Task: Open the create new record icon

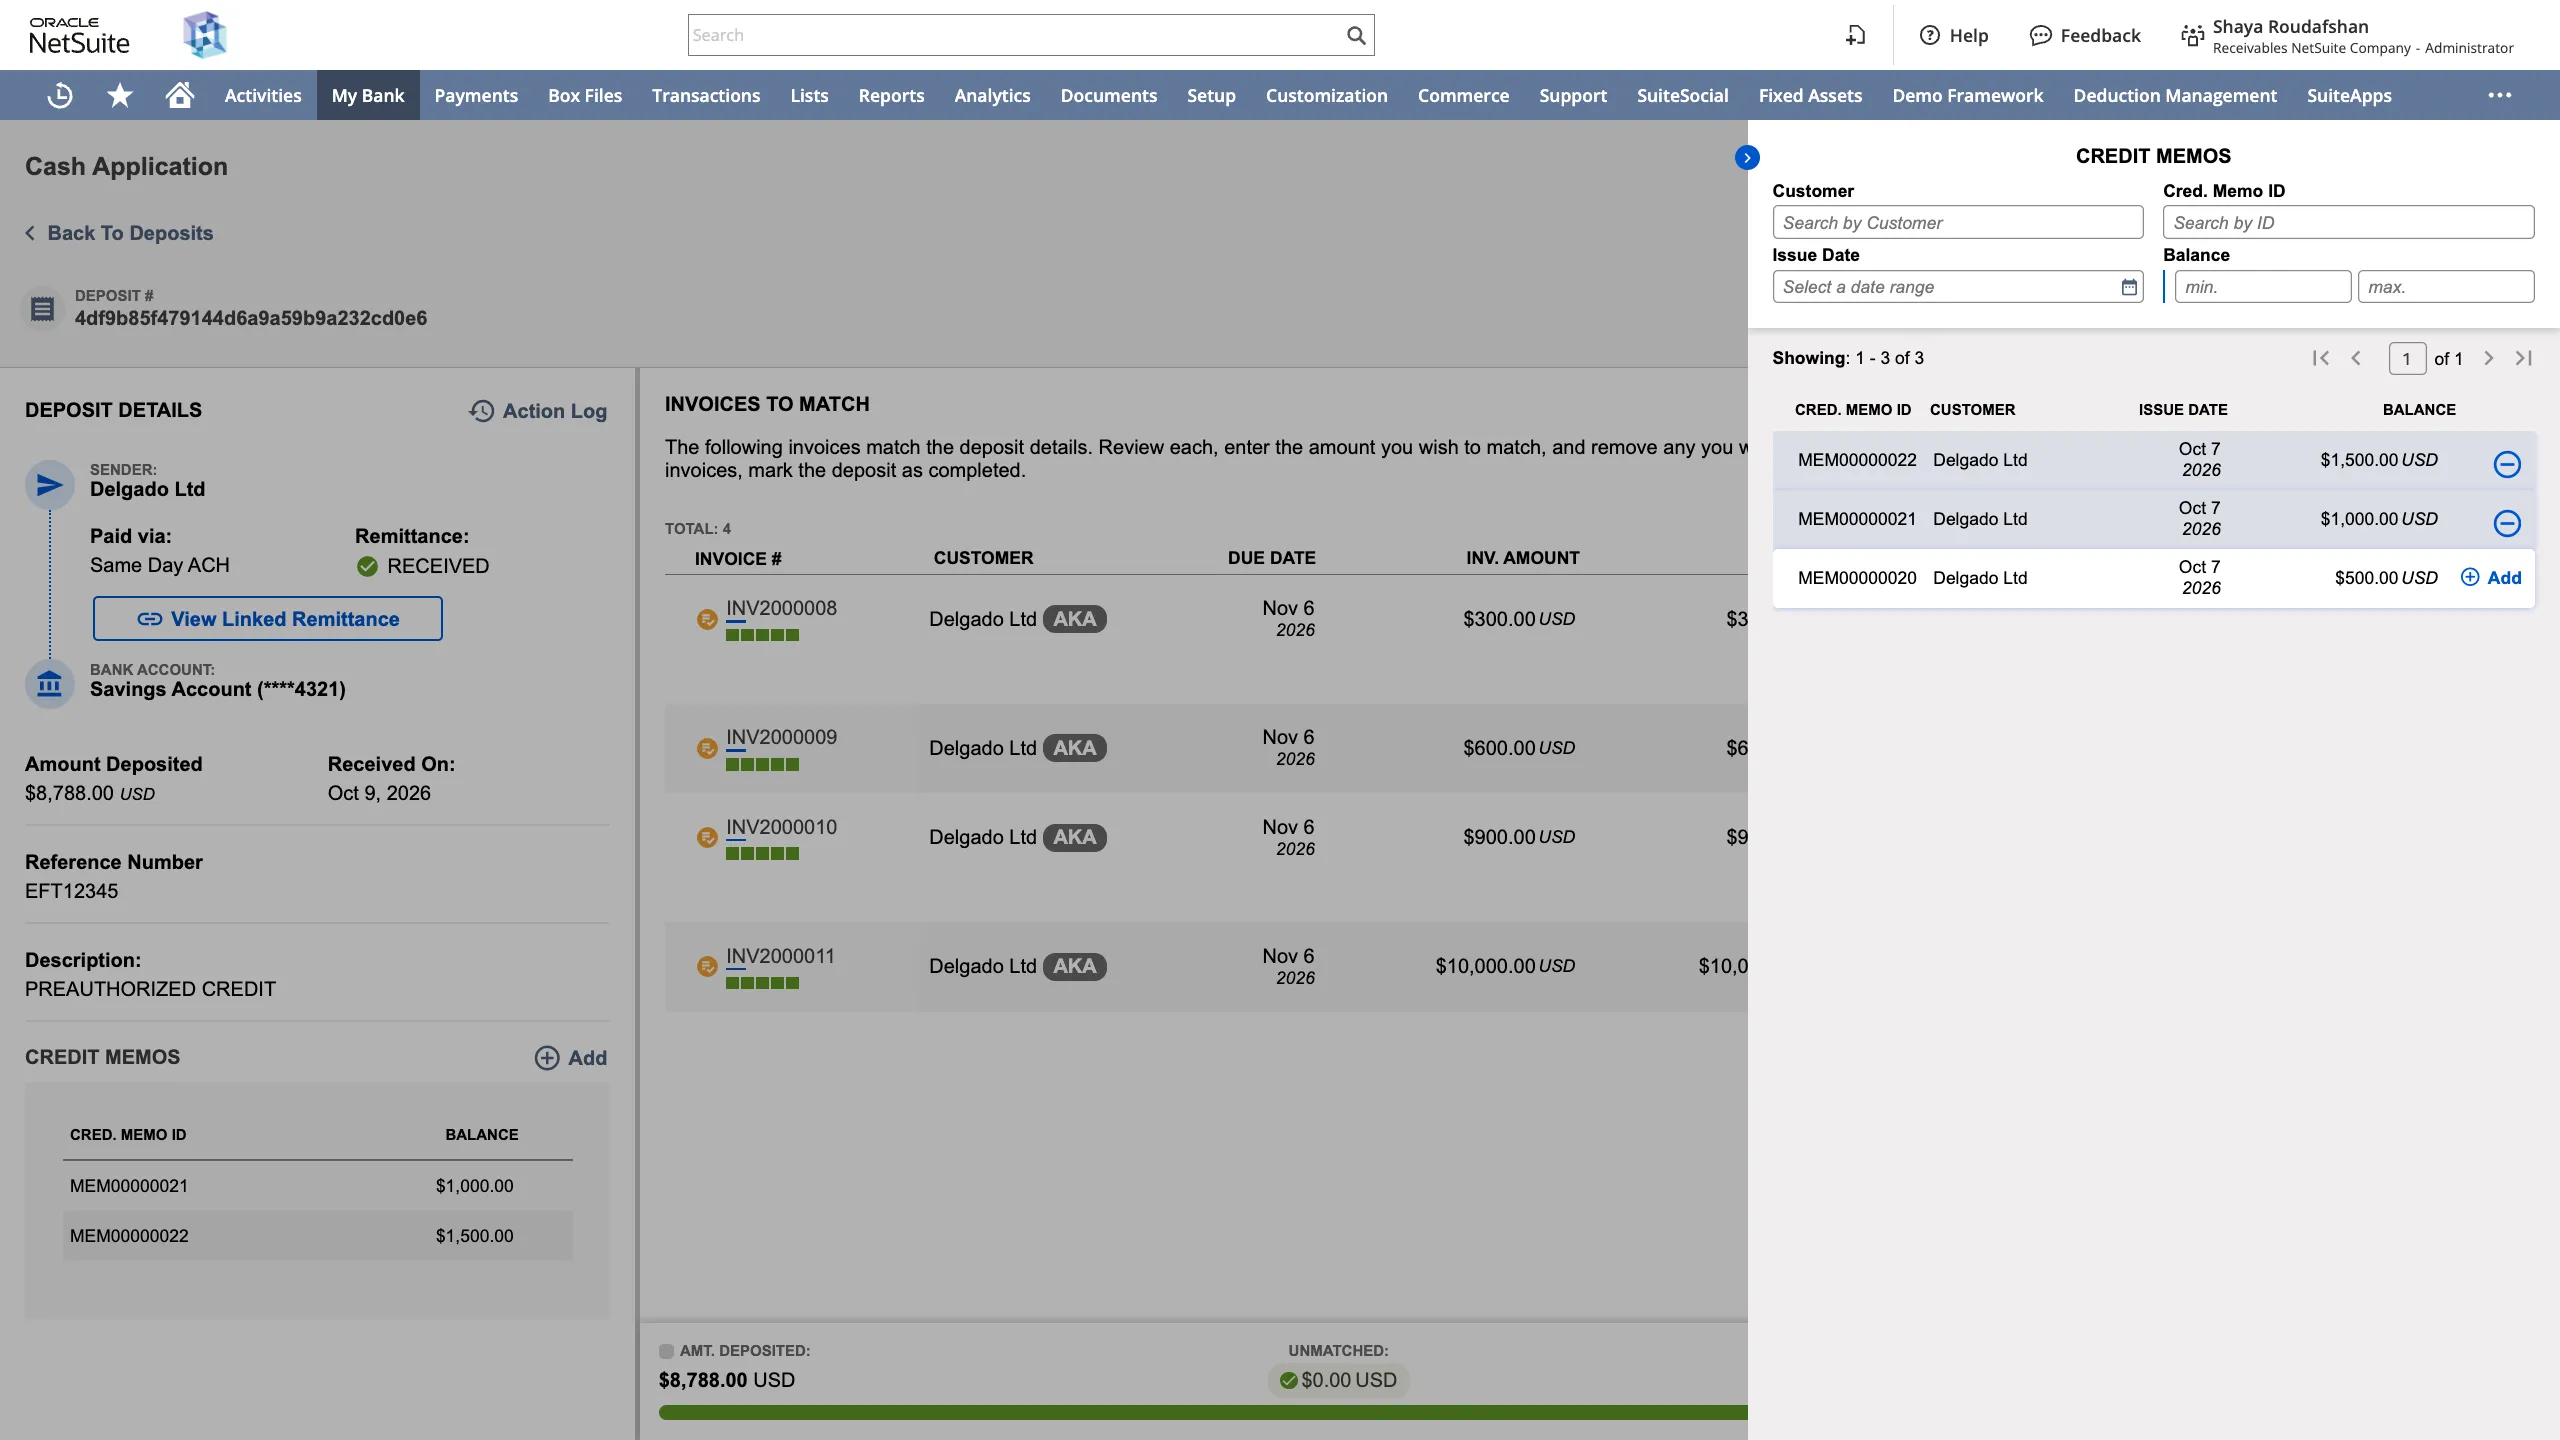Action: [x=1856, y=36]
